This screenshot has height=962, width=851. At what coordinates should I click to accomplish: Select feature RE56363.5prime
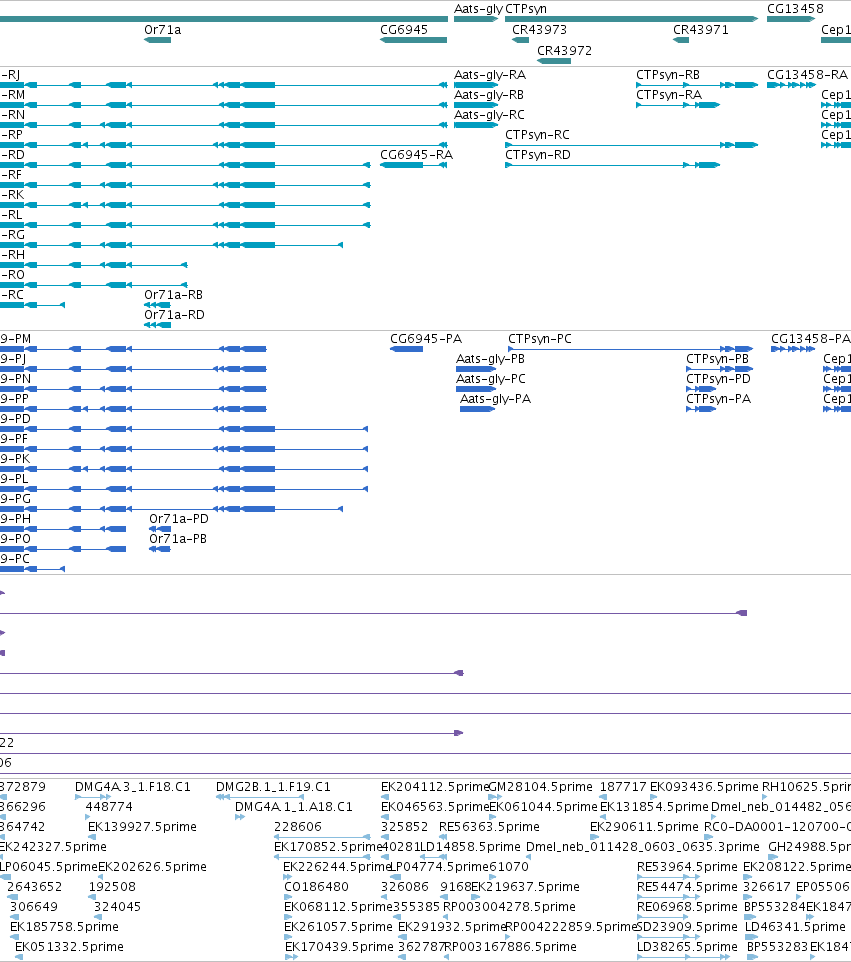[x=489, y=827]
